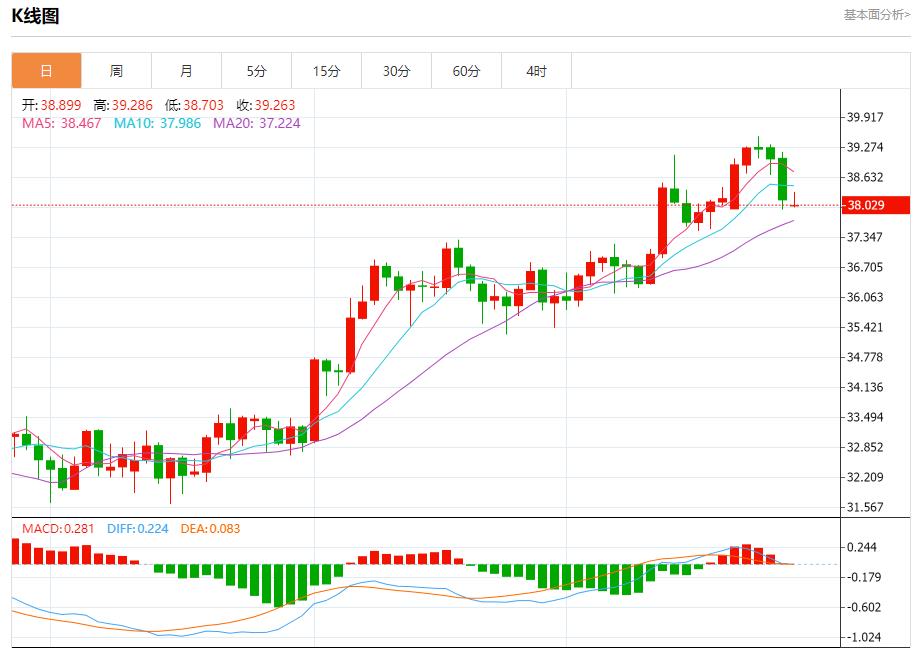Select the 5分 timeframe
This screenshot has width=918, height=648.
(x=257, y=71)
